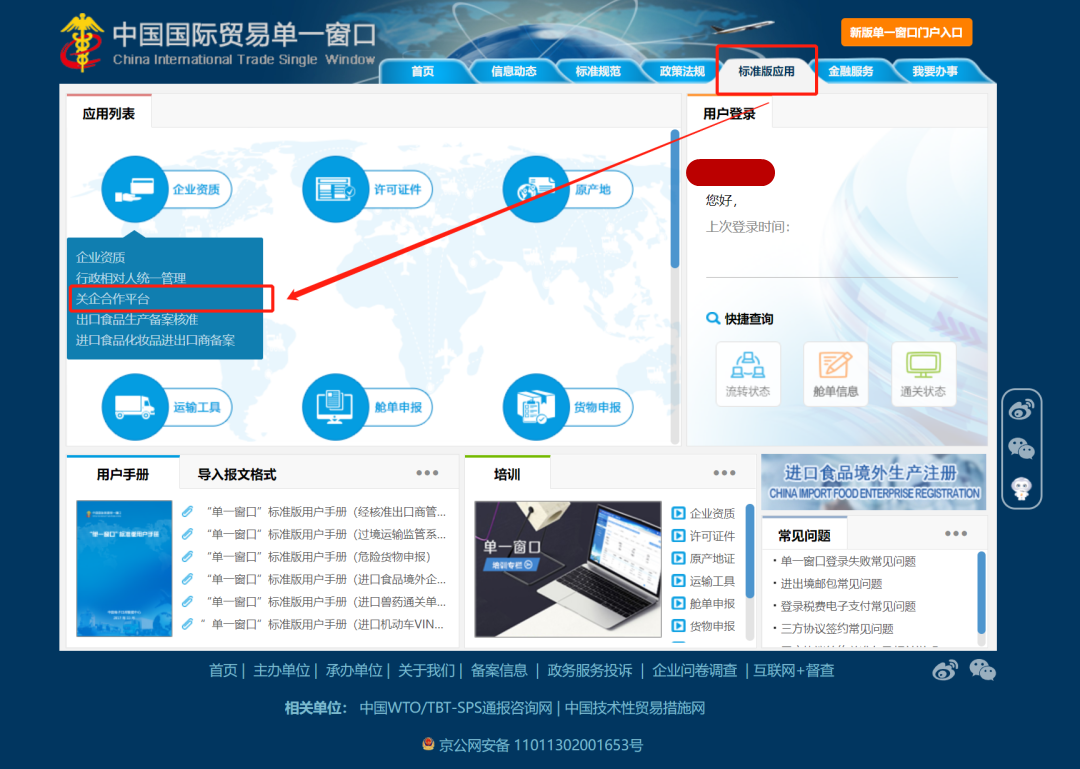Open the 标准规范 navigation tab
The height and width of the screenshot is (769, 1080).
pyautogui.click(x=598, y=71)
